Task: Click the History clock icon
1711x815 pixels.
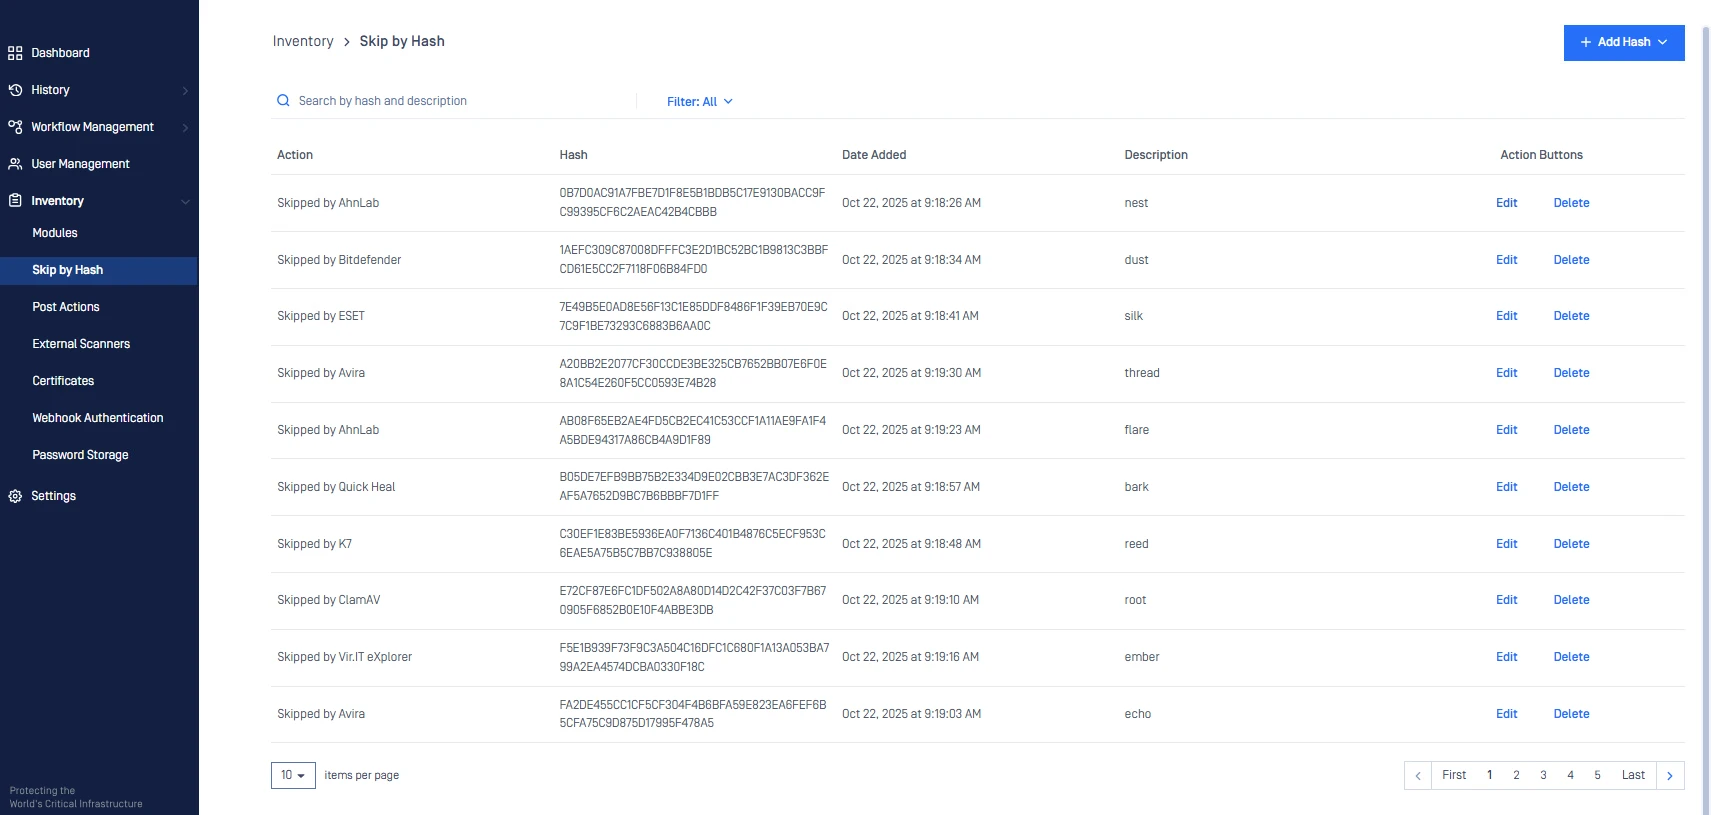Action: [15, 90]
